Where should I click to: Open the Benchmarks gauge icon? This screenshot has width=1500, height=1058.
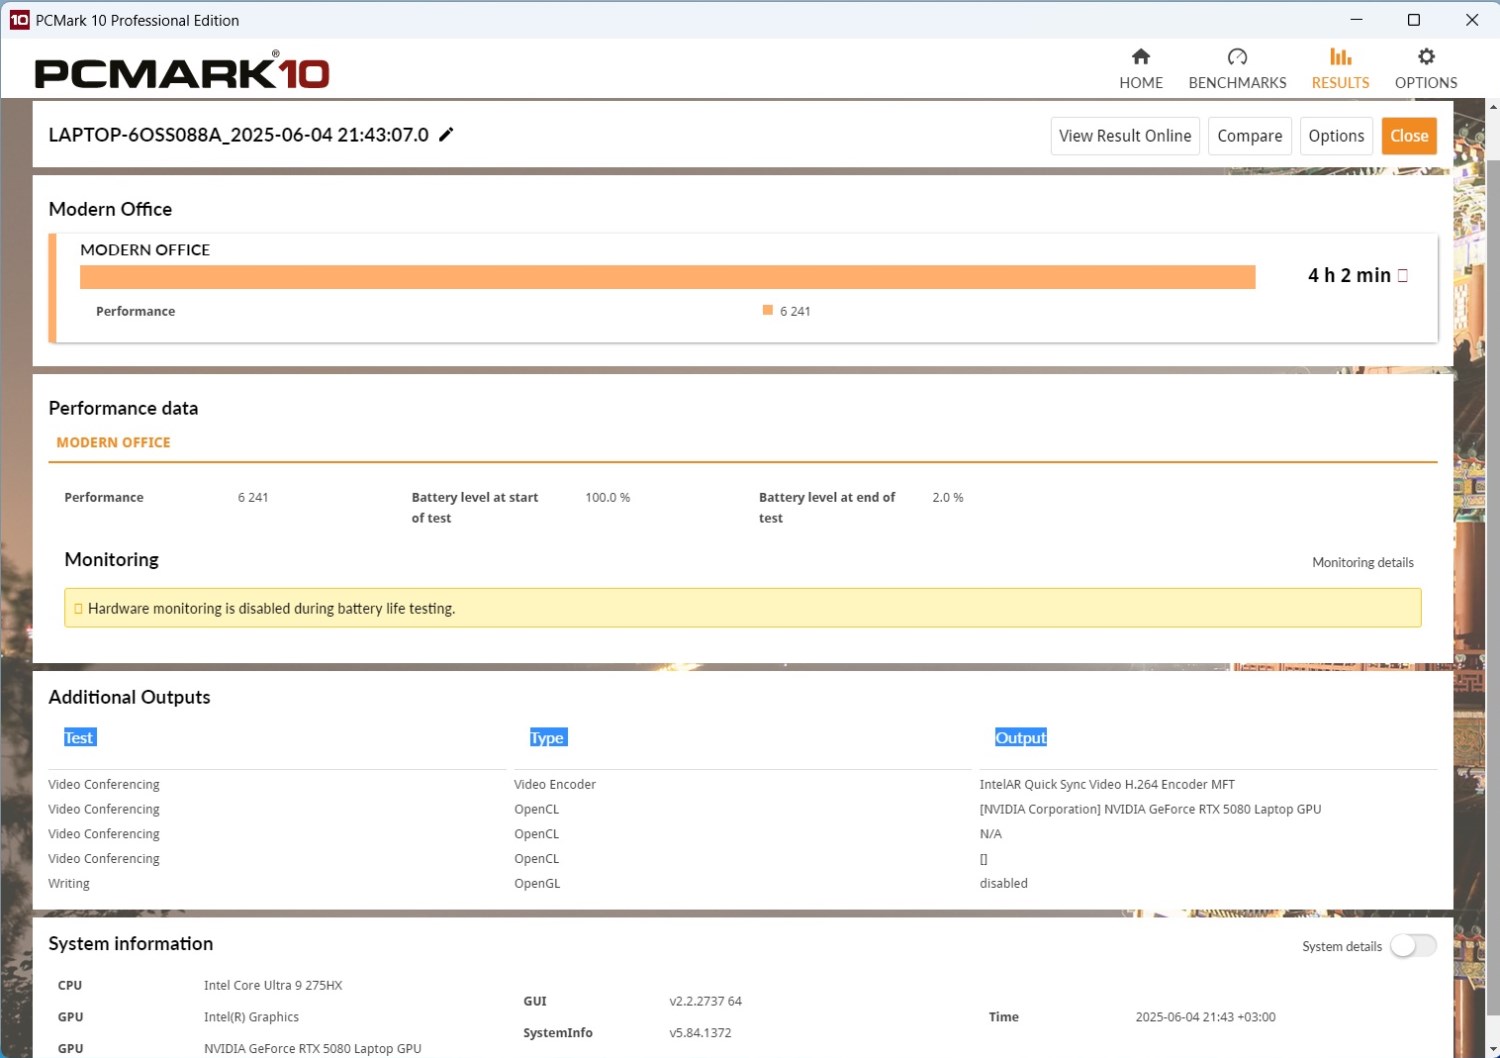click(x=1237, y=57)
